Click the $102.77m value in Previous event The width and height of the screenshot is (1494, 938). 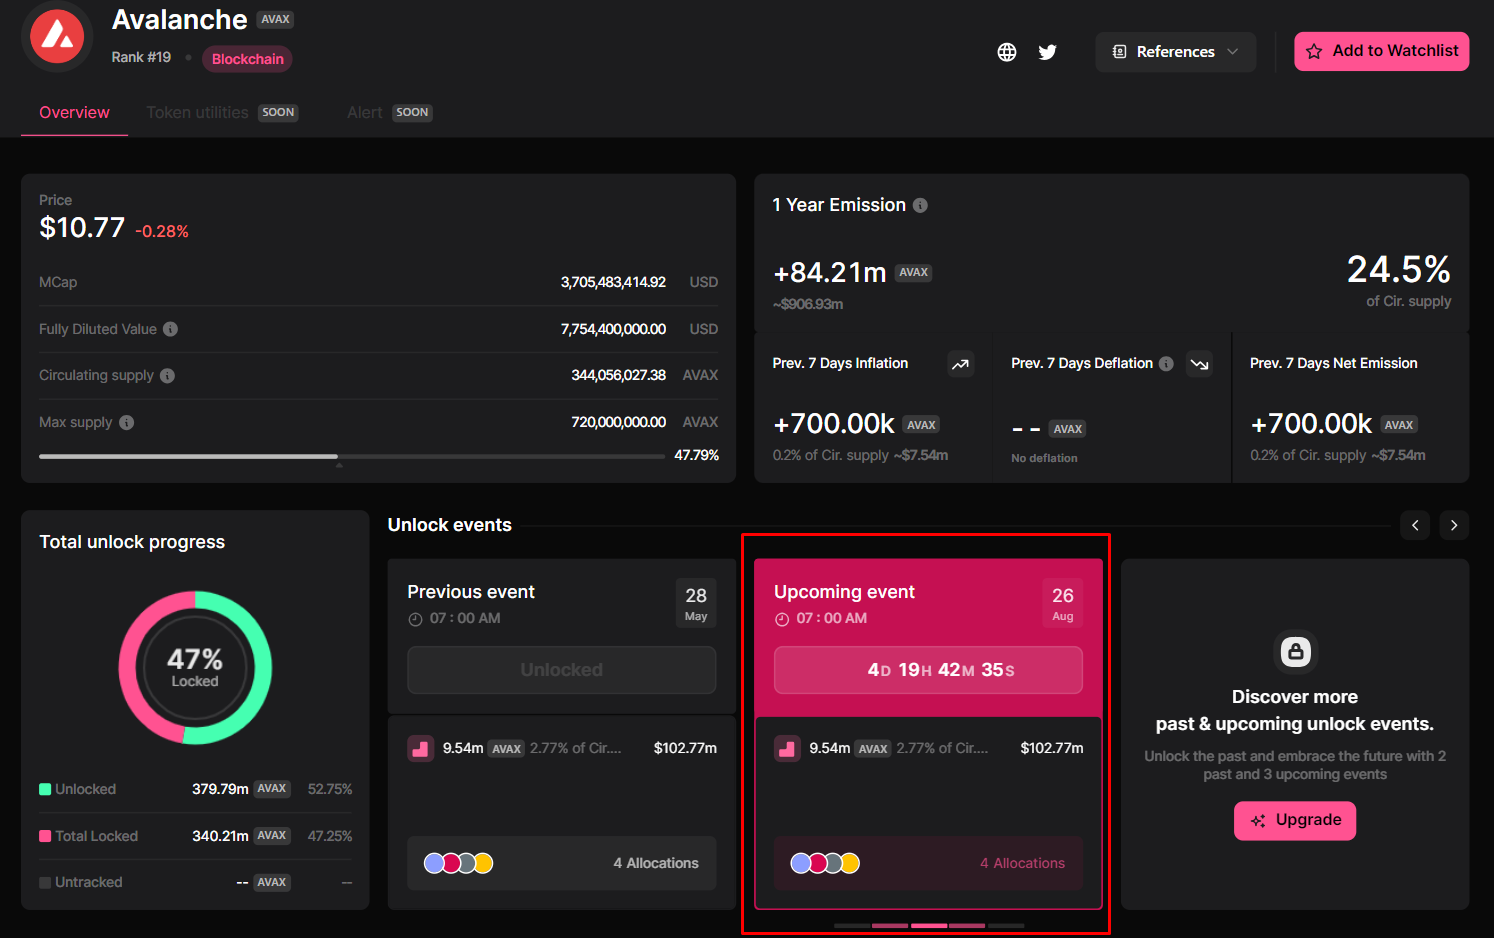tap(685, 748)
